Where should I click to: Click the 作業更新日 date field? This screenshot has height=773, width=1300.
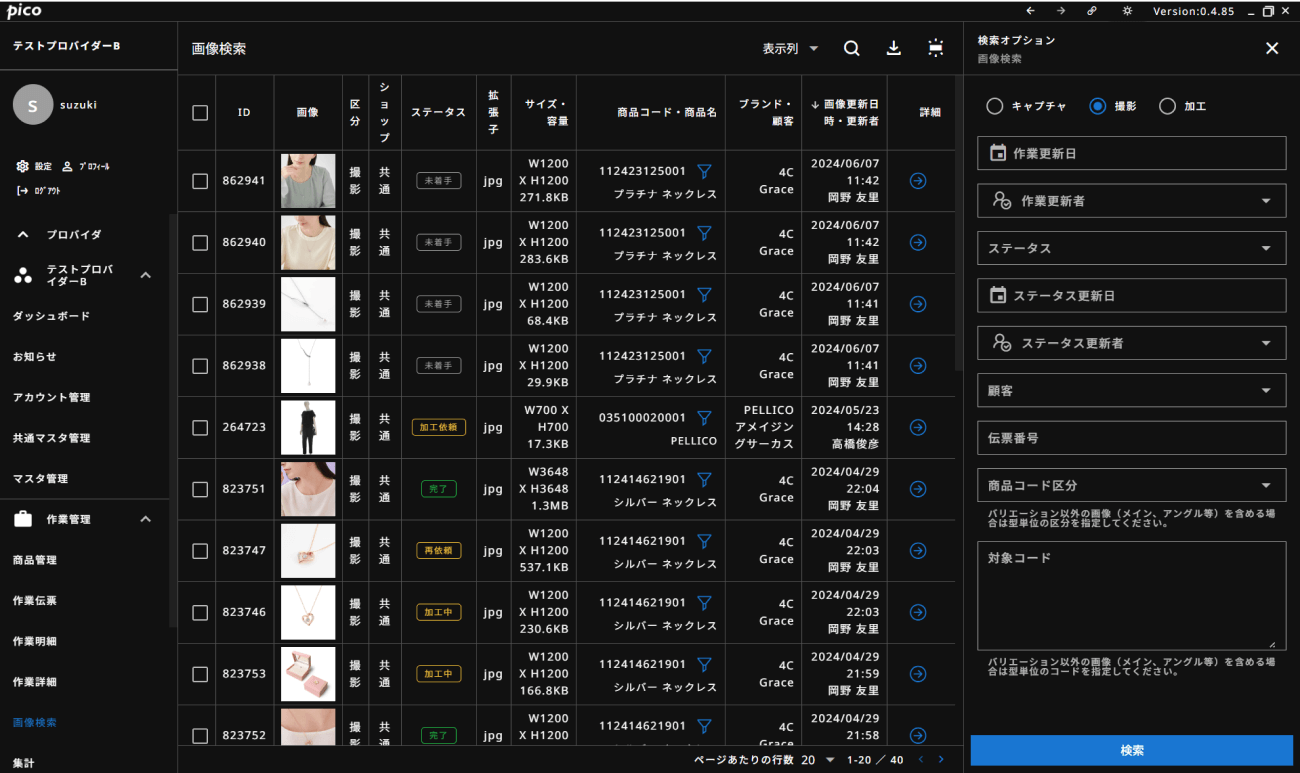point(1131,153)
